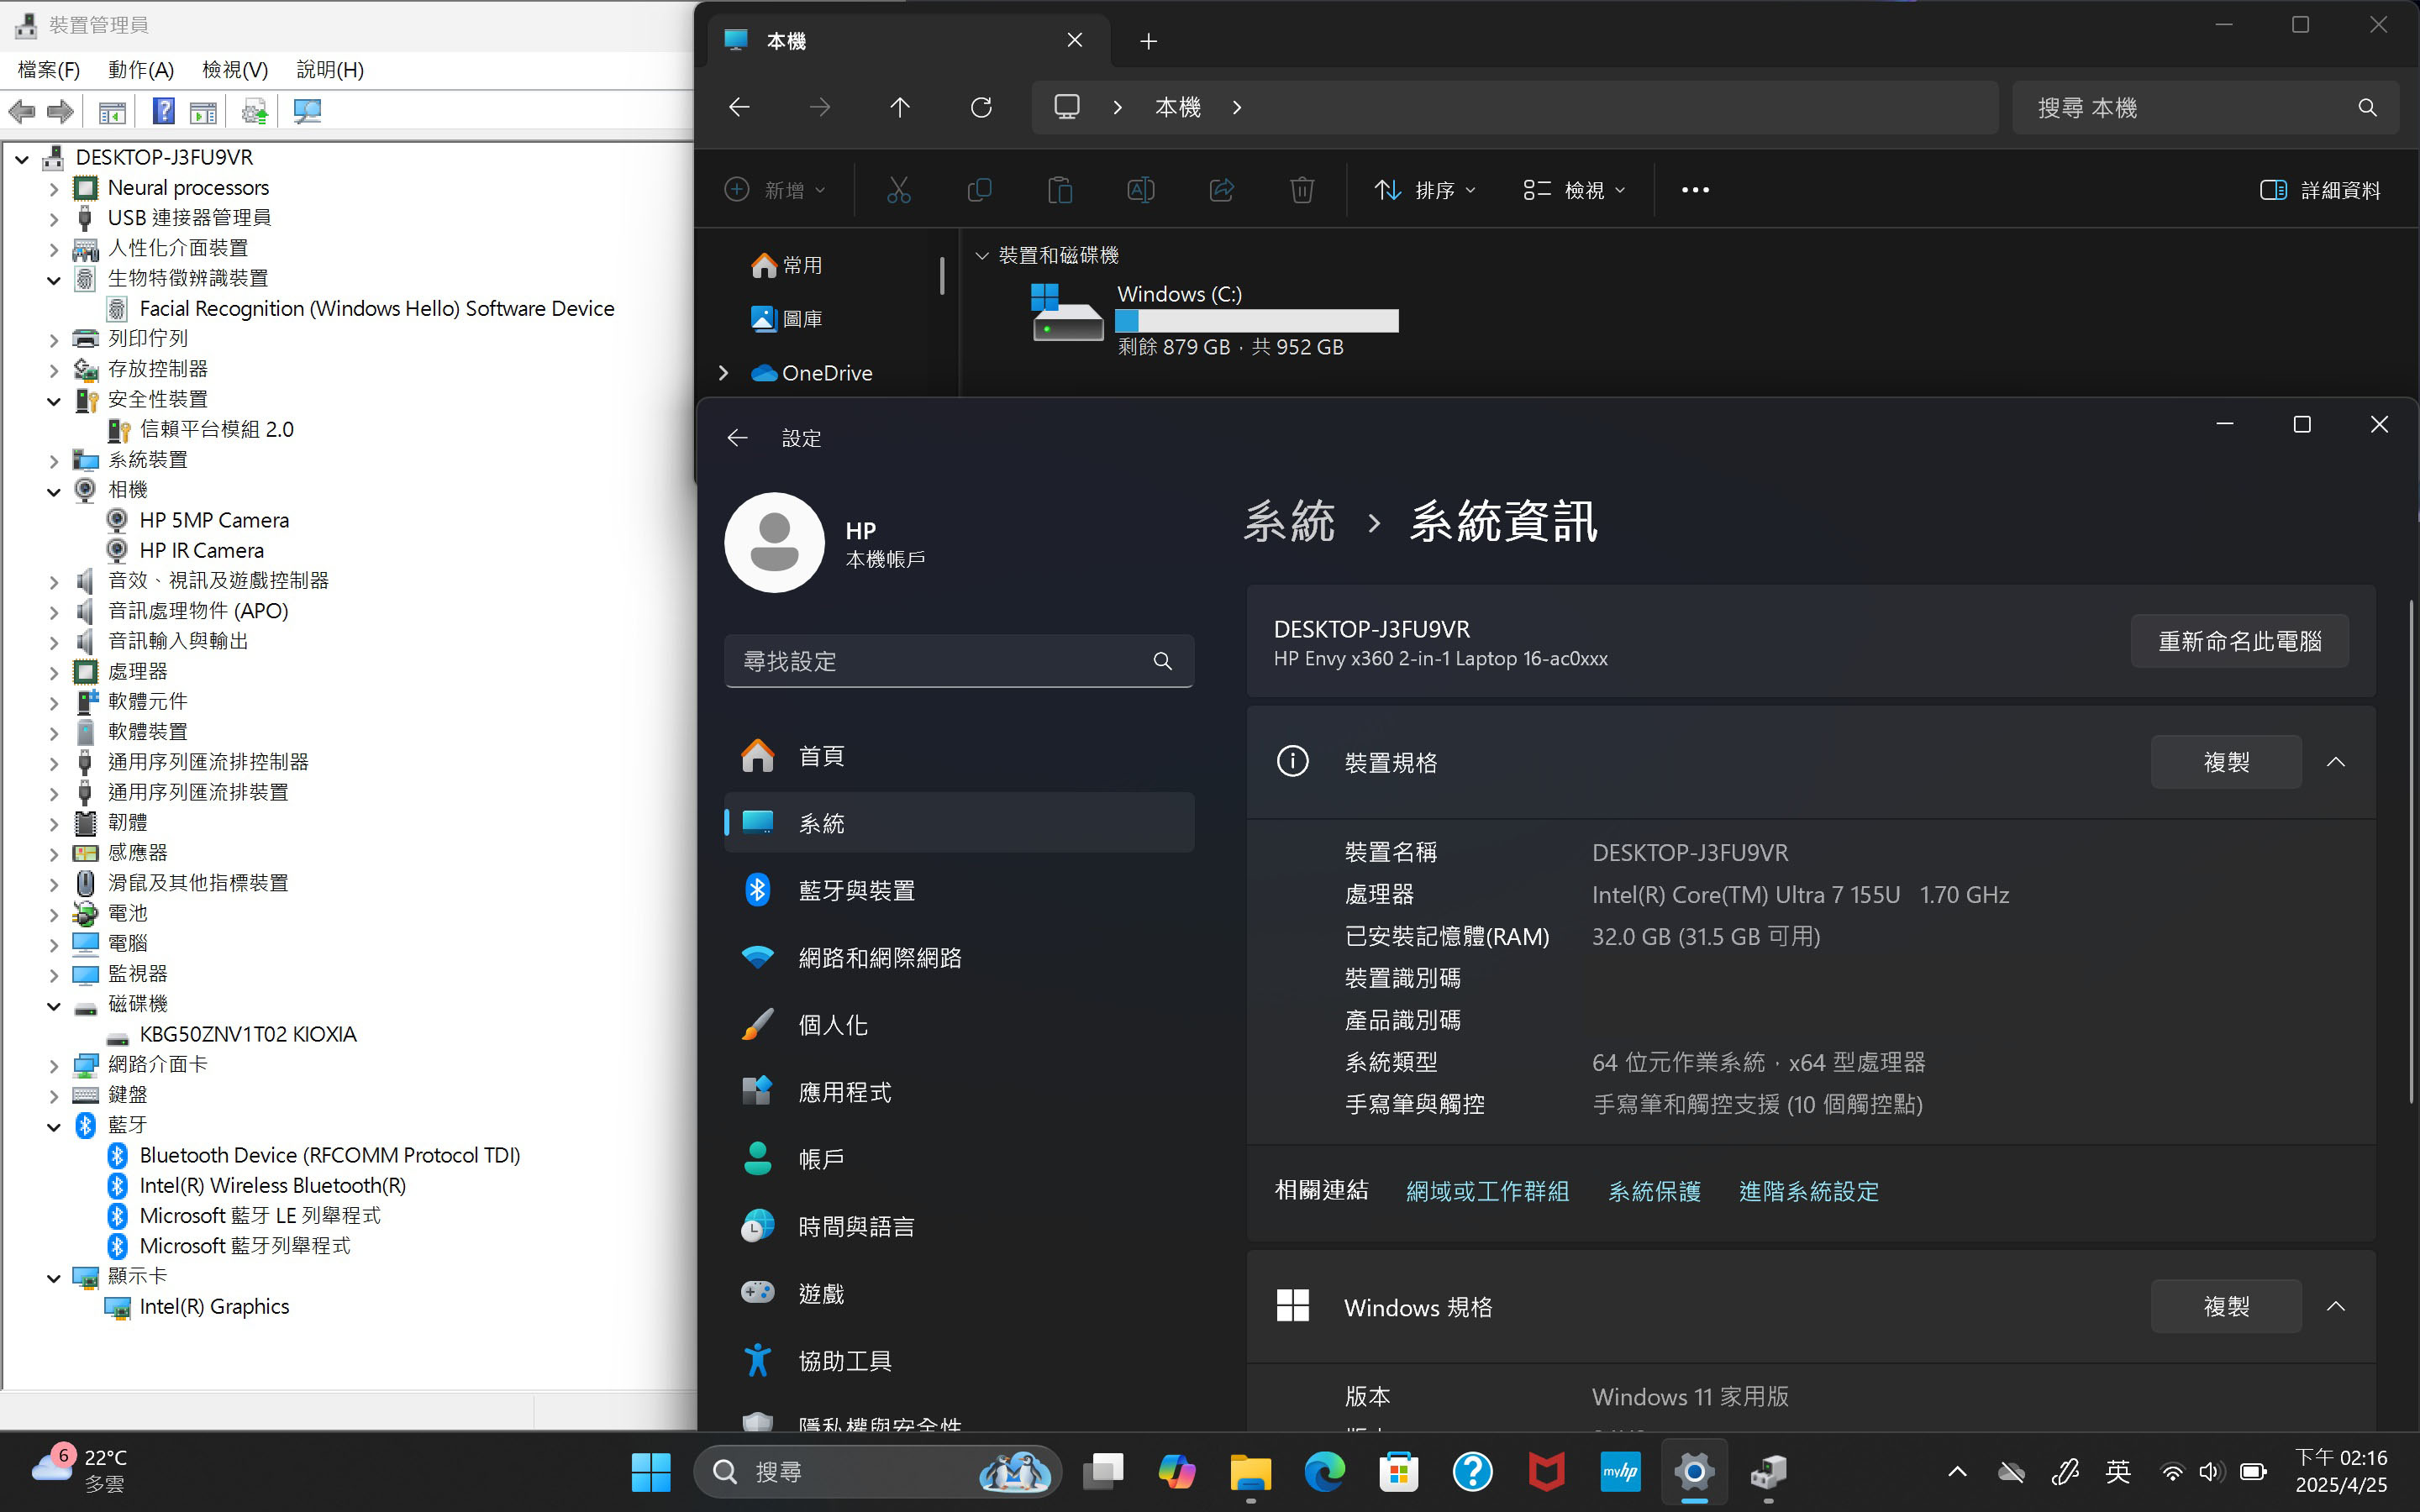
Task: Click search magnifier in 搜尋 本機 box
Action: tap(2367, 107)
